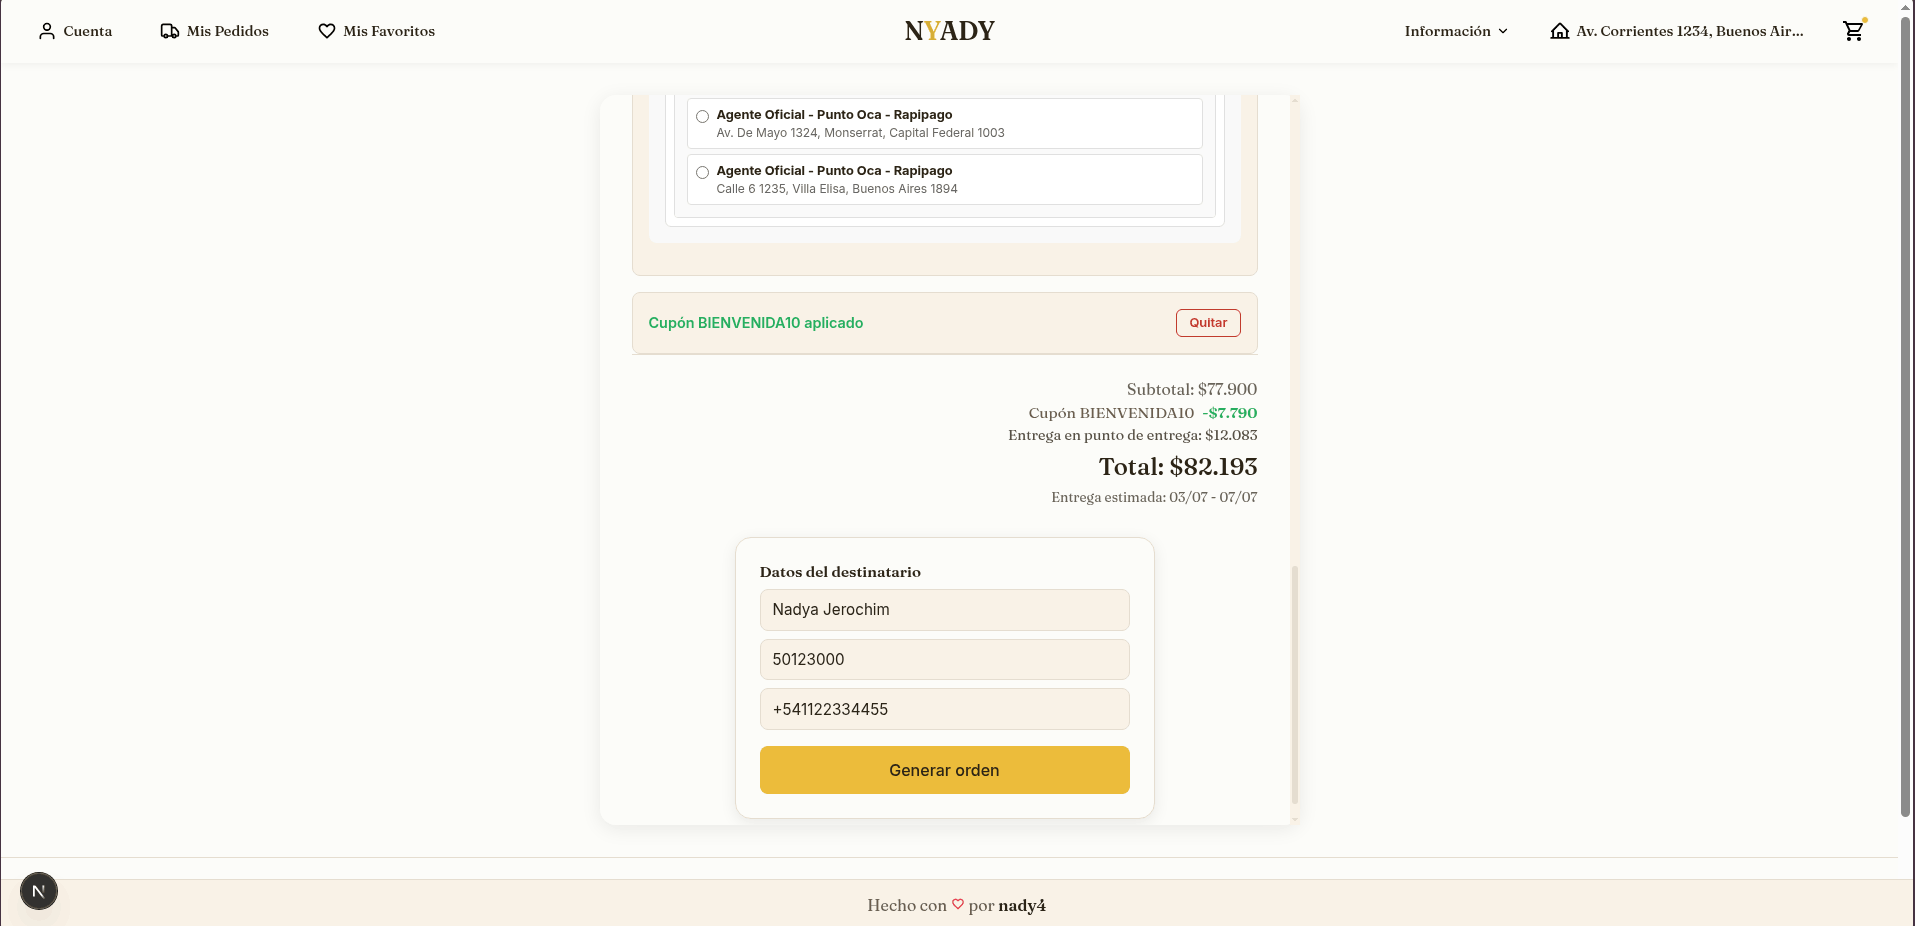Select the Calle 6 1235 Villa Elisa pickup point
This screenshot has width=1915, height=926.
tap(944, 179)
